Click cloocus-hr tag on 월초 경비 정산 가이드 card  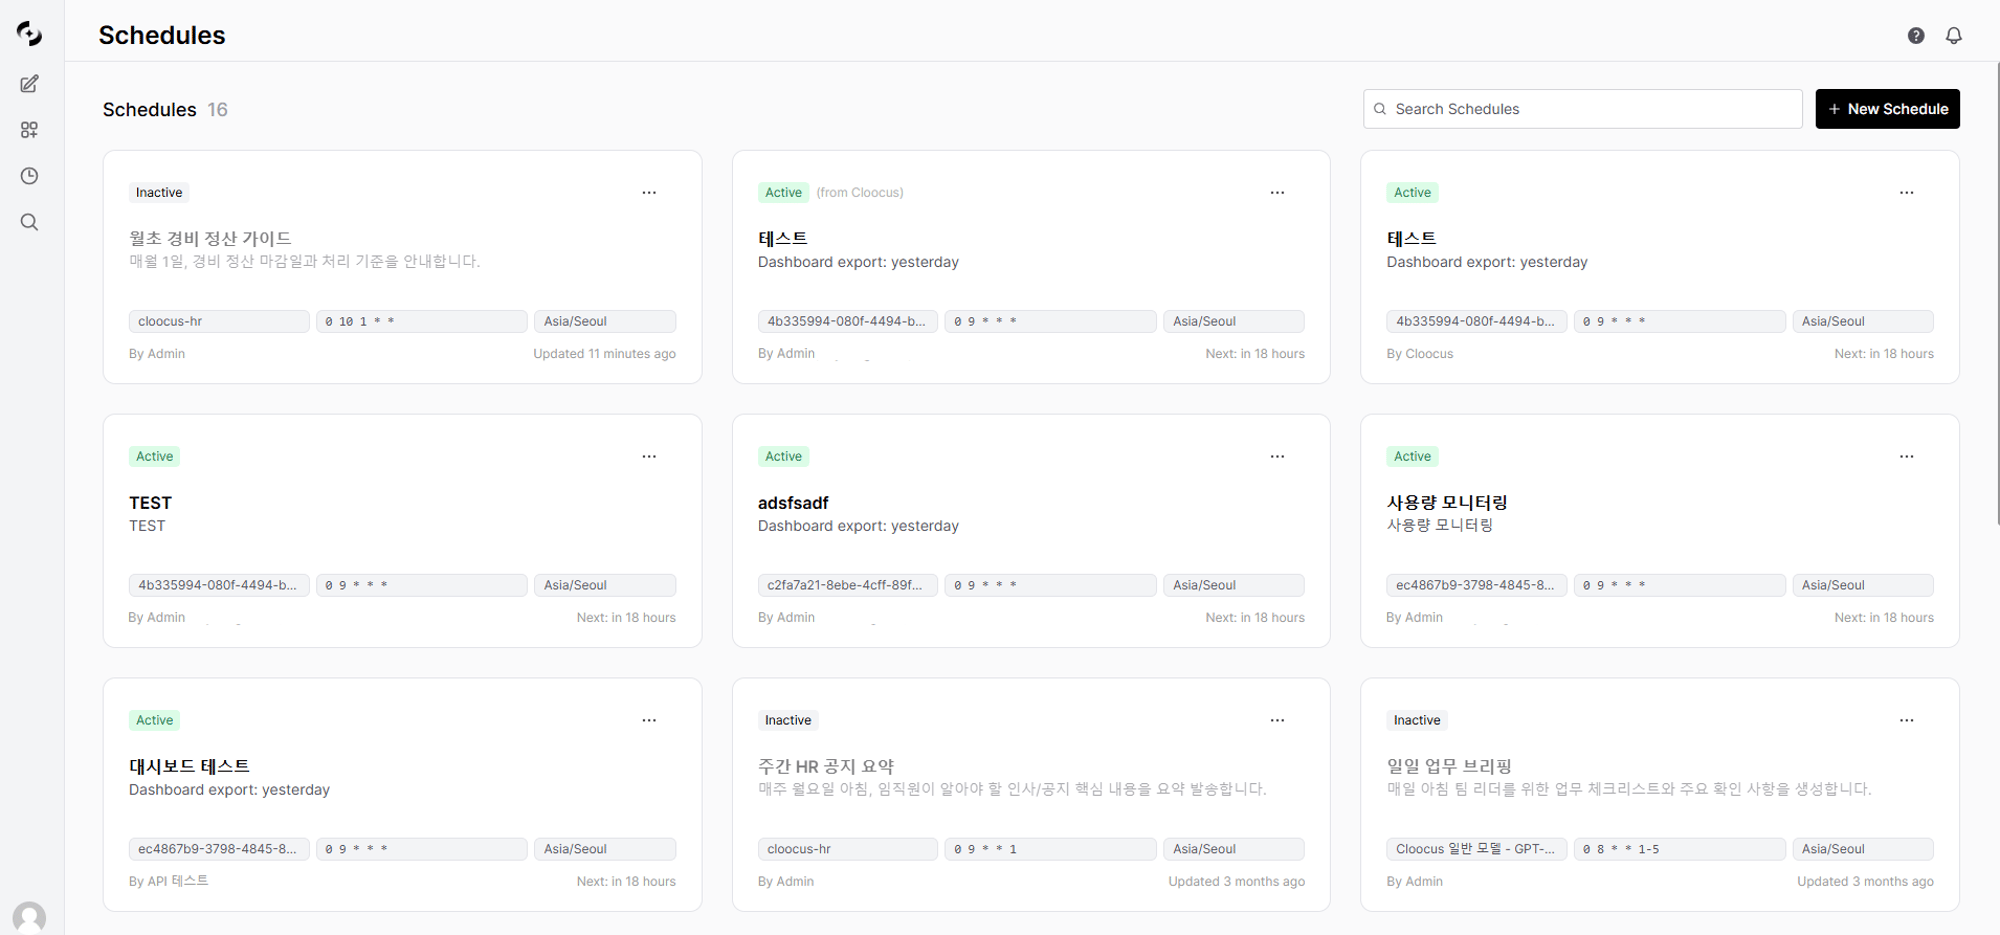pos(218,321)
